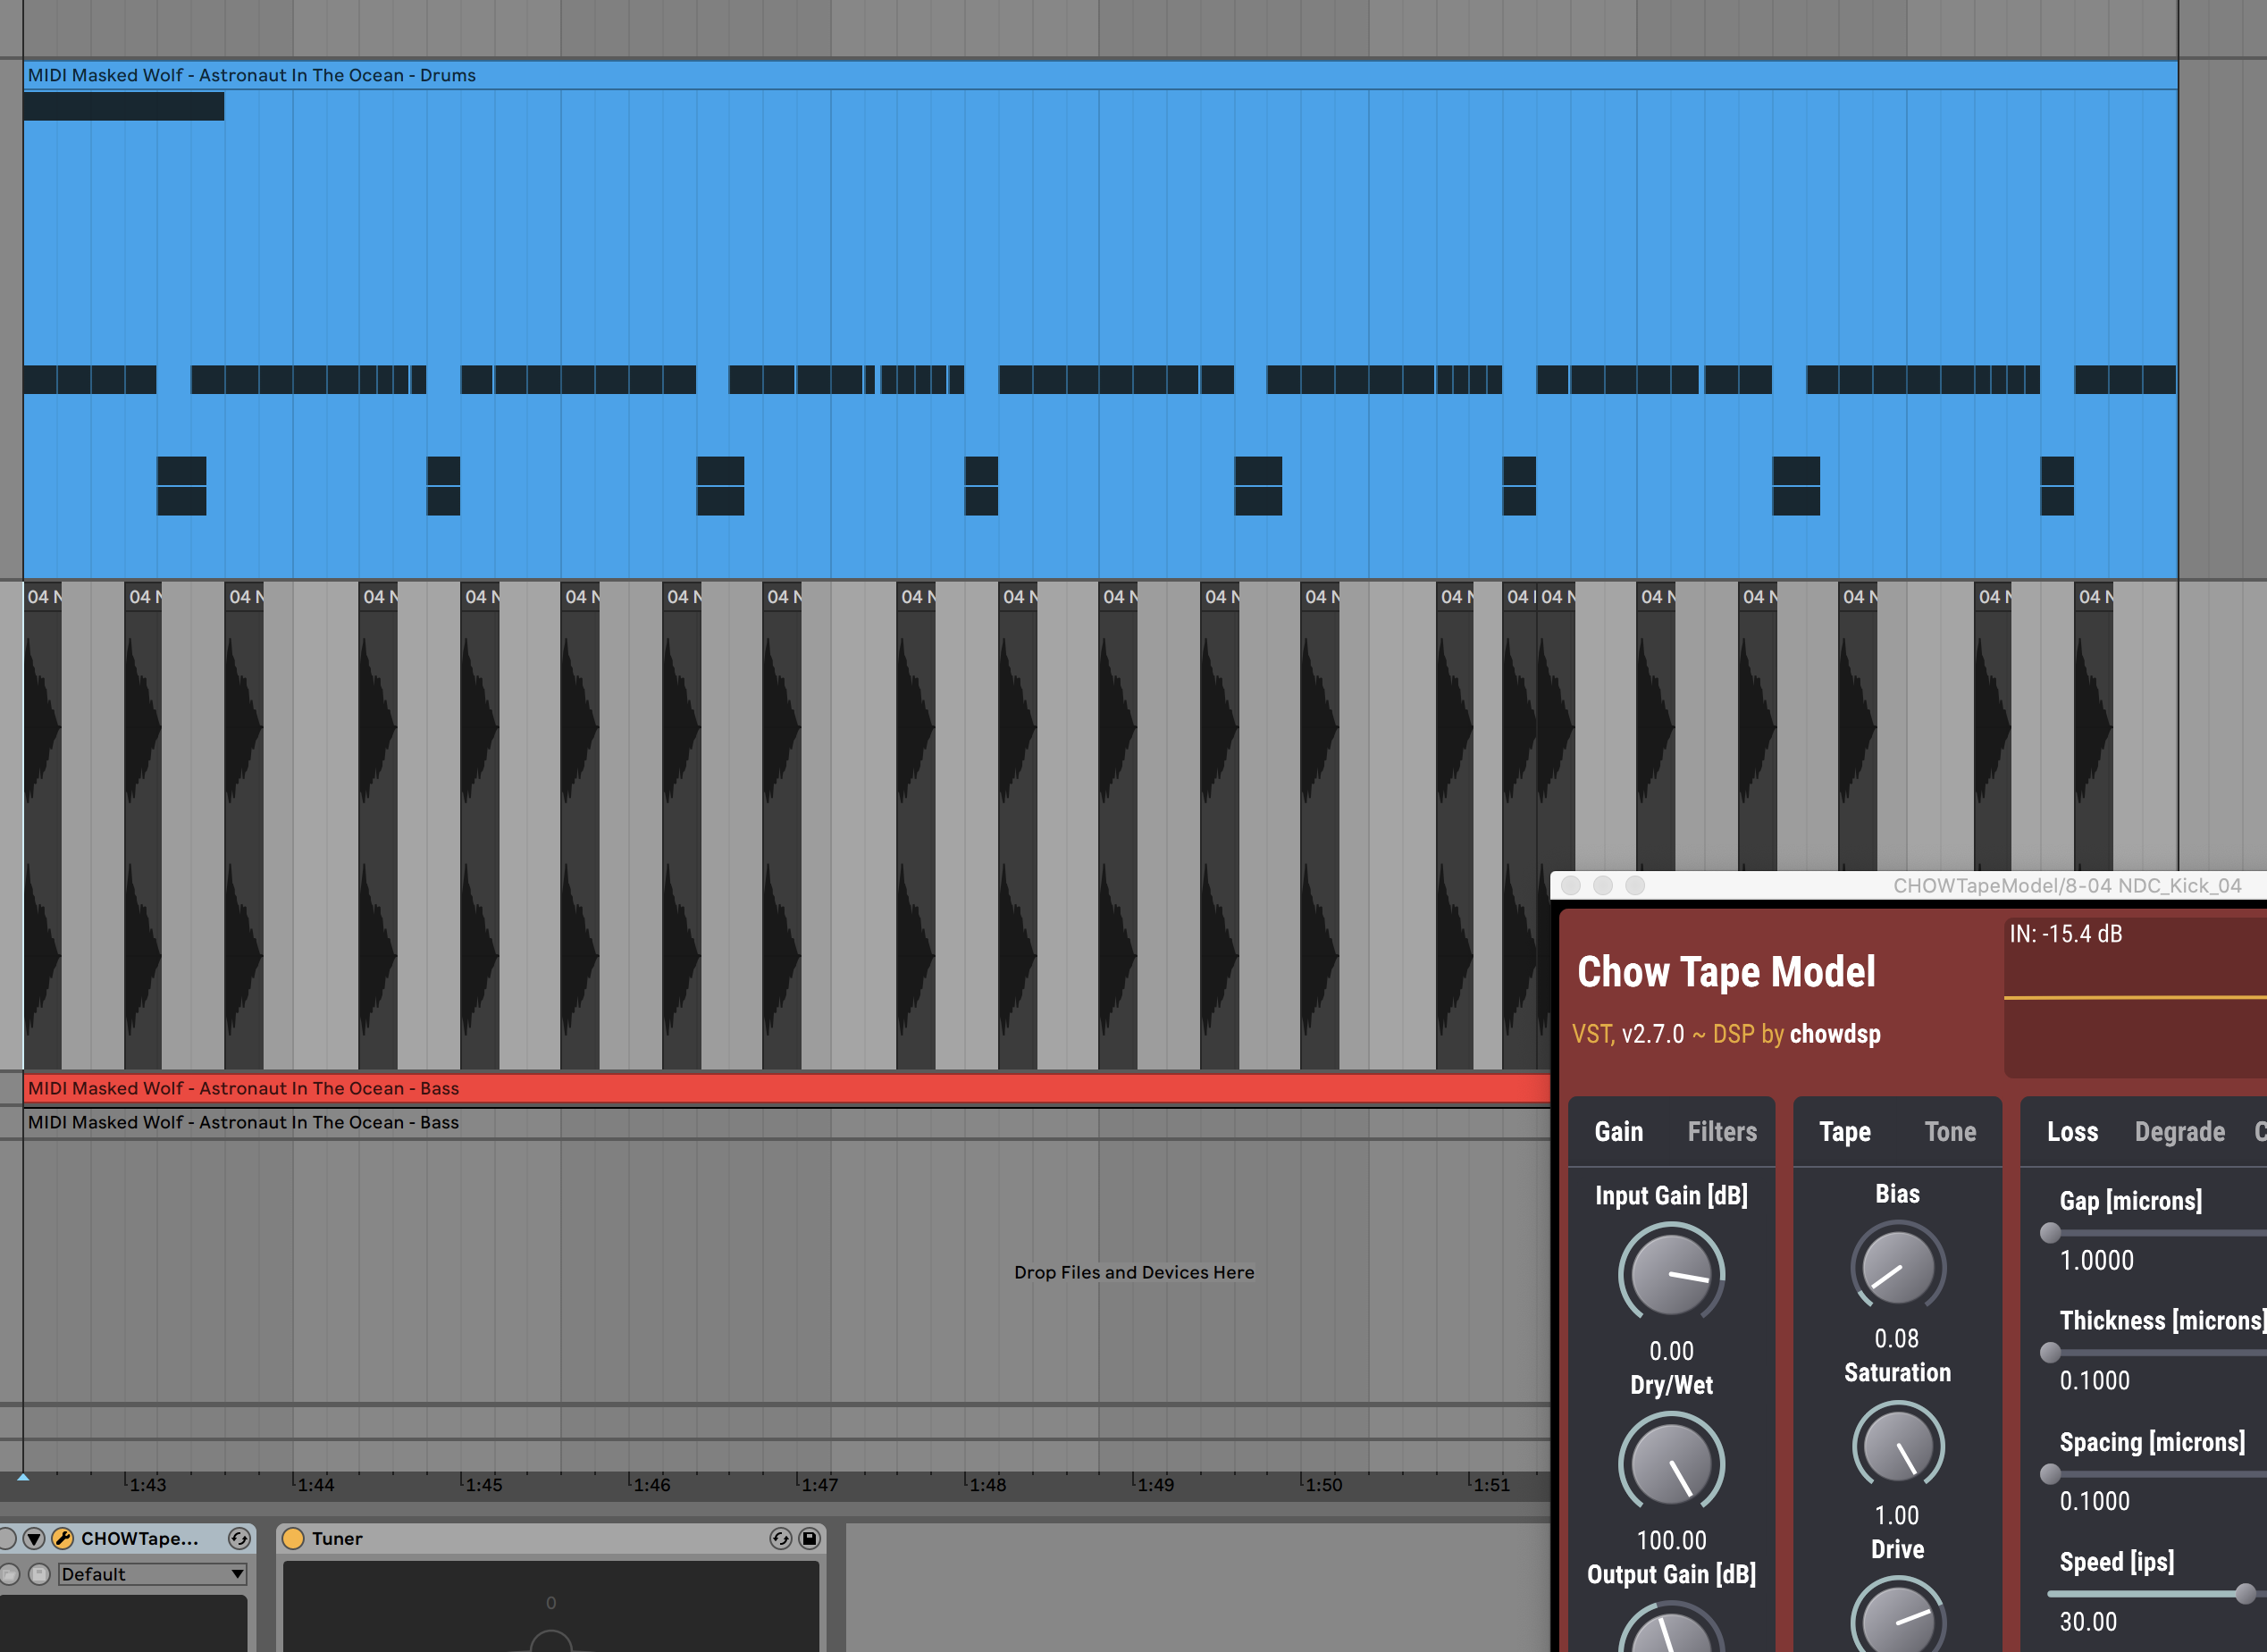
Task: Open the Degrade tab
Action: pyautogui.click(x=2179, y=1131)
